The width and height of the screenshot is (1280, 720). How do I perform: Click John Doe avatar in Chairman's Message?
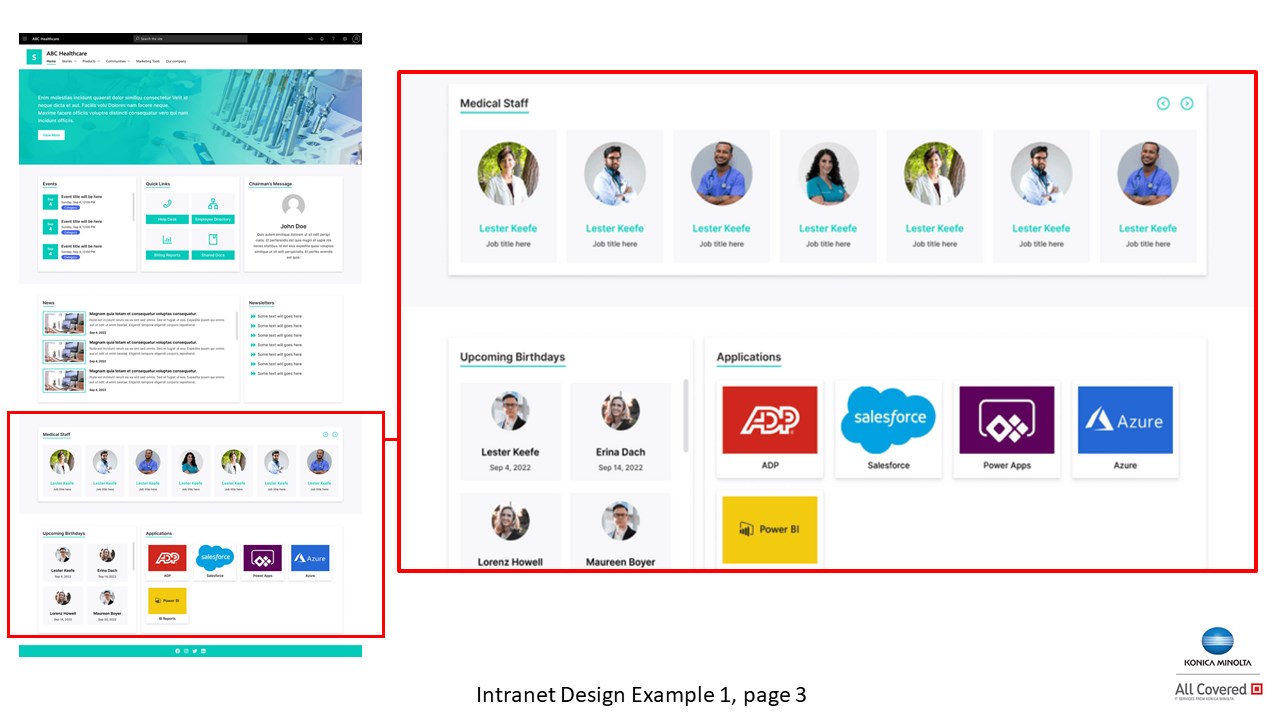[293, 205]
